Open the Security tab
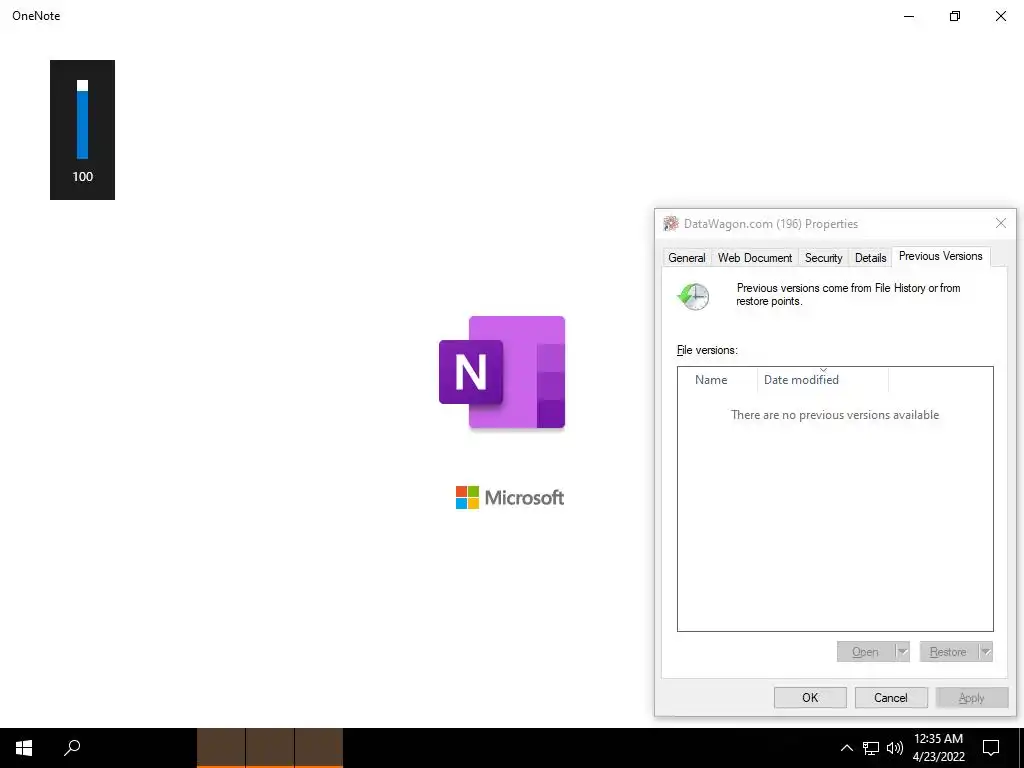This screenshot has height=768, width=1024. (x=823, y=258)
